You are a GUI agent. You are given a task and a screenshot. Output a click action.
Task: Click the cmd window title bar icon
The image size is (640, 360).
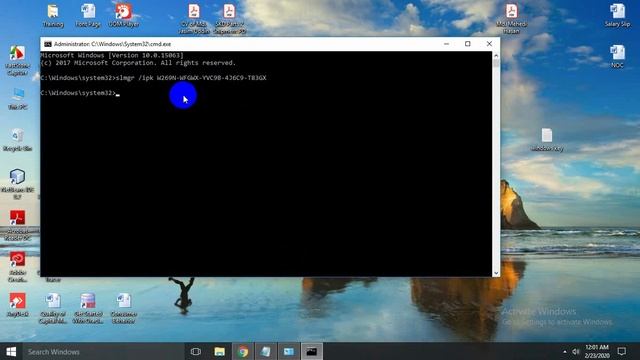coord(48,44)
